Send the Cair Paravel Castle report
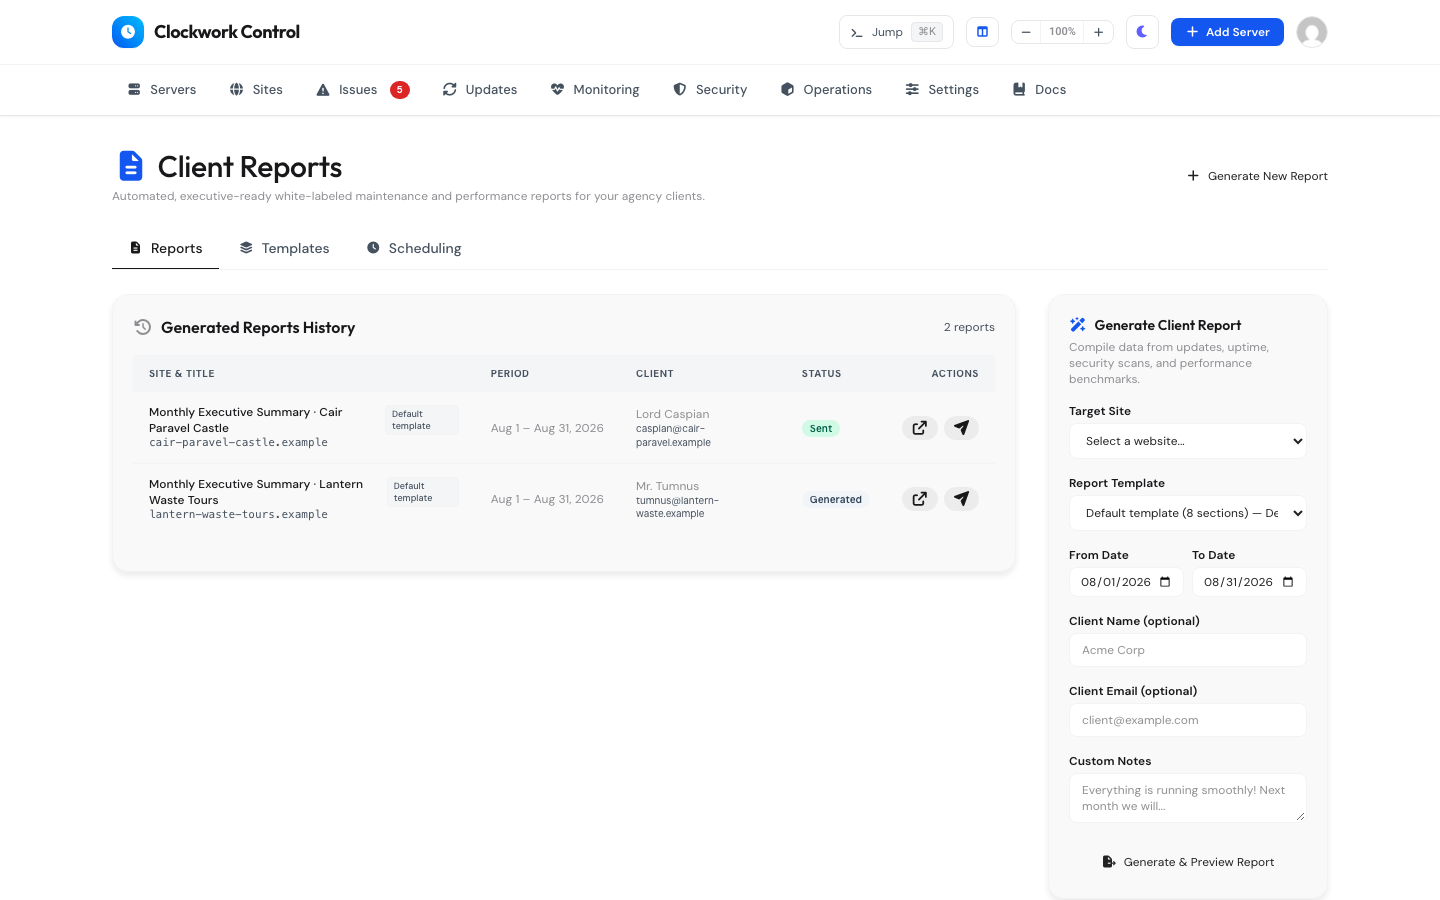Screen dimensions: 1440x900 (961, 428)
